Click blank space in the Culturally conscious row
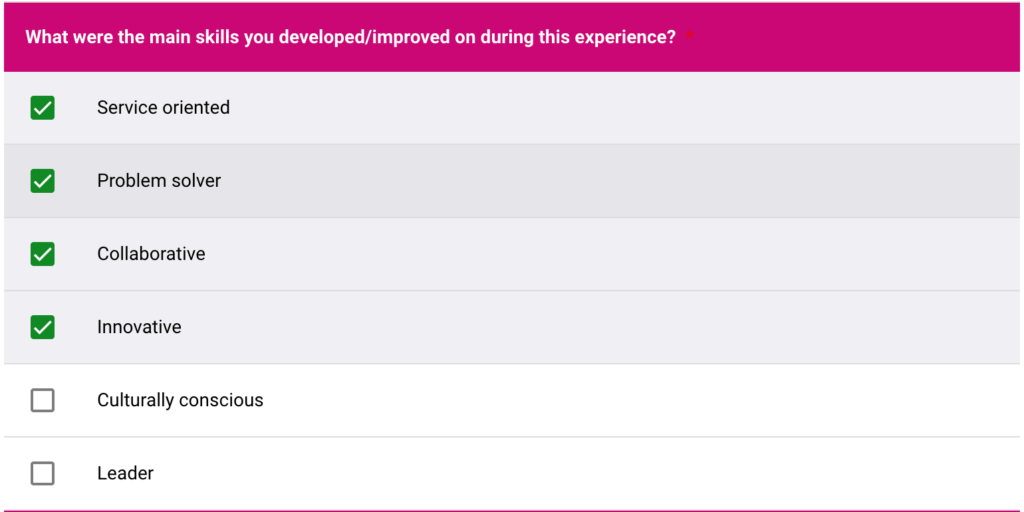 point(600,400)
